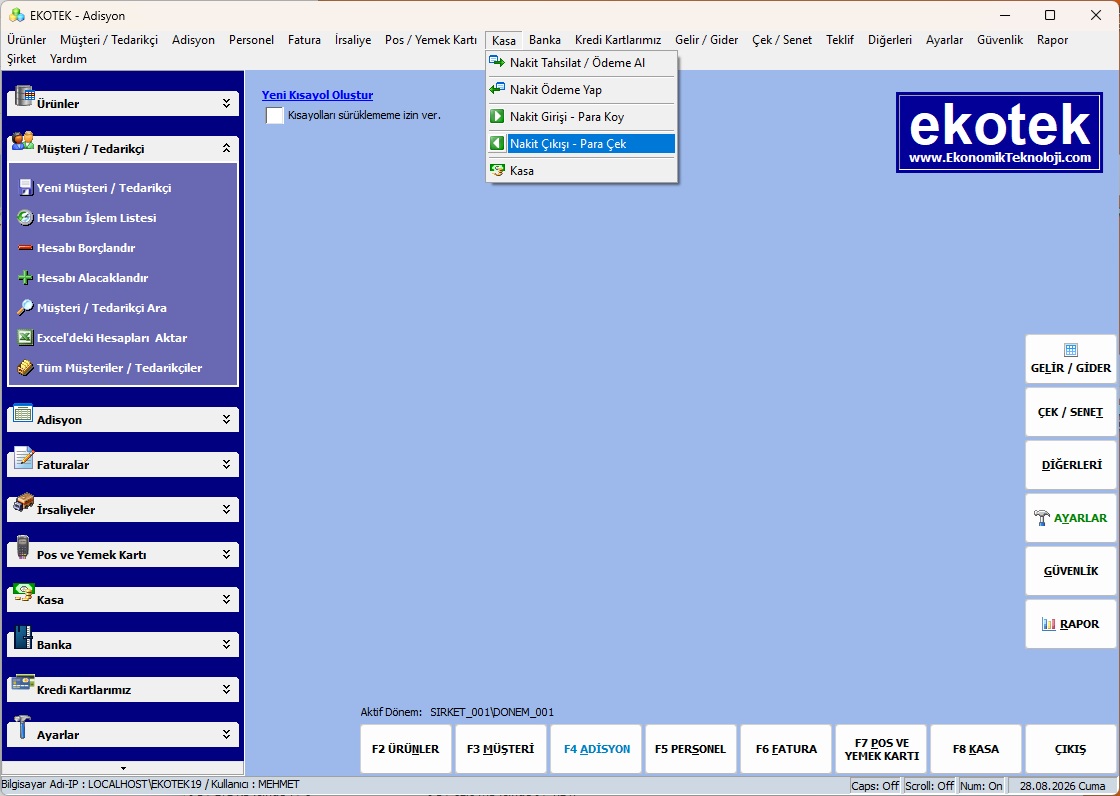Click the green Nakit Girişi play icon

click(497, 116)
